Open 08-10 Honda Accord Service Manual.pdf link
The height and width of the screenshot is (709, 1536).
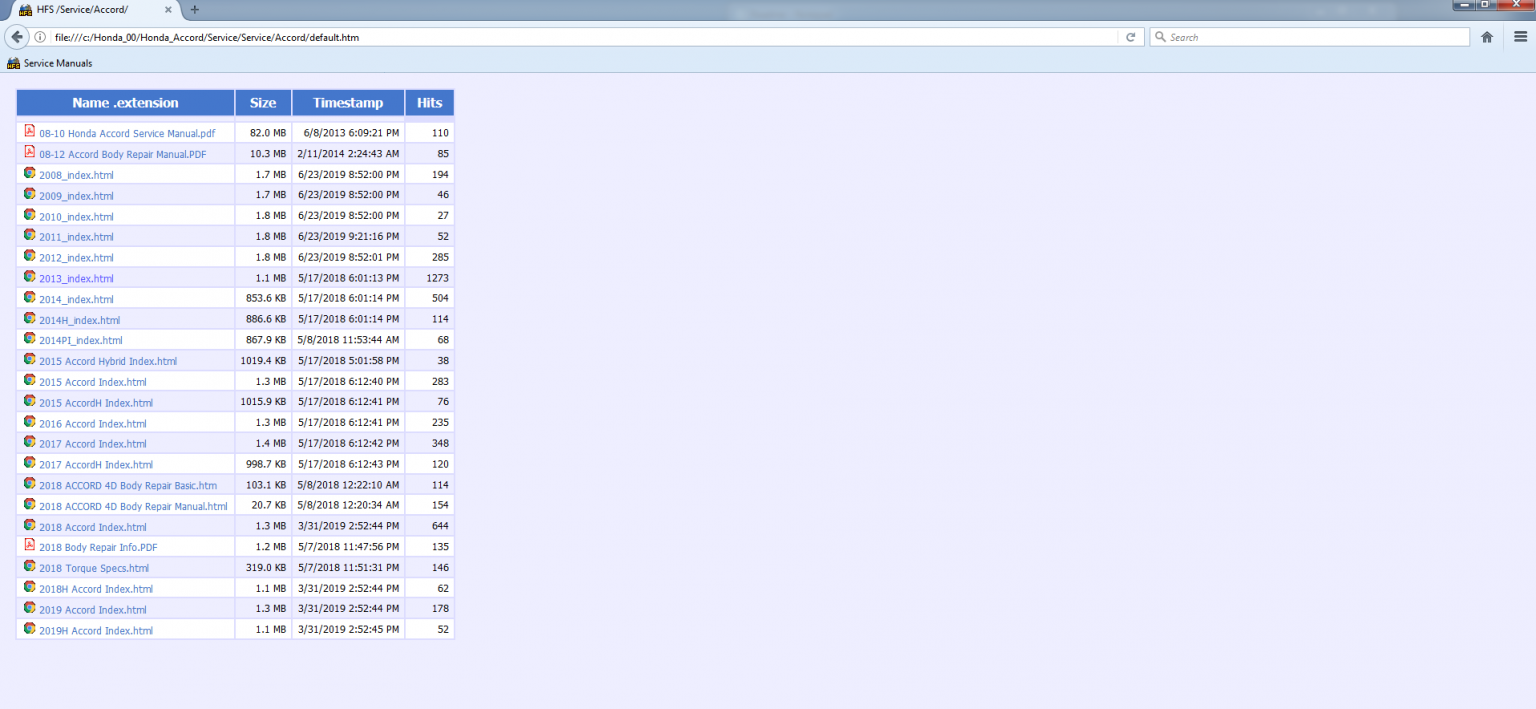(127, 133)
